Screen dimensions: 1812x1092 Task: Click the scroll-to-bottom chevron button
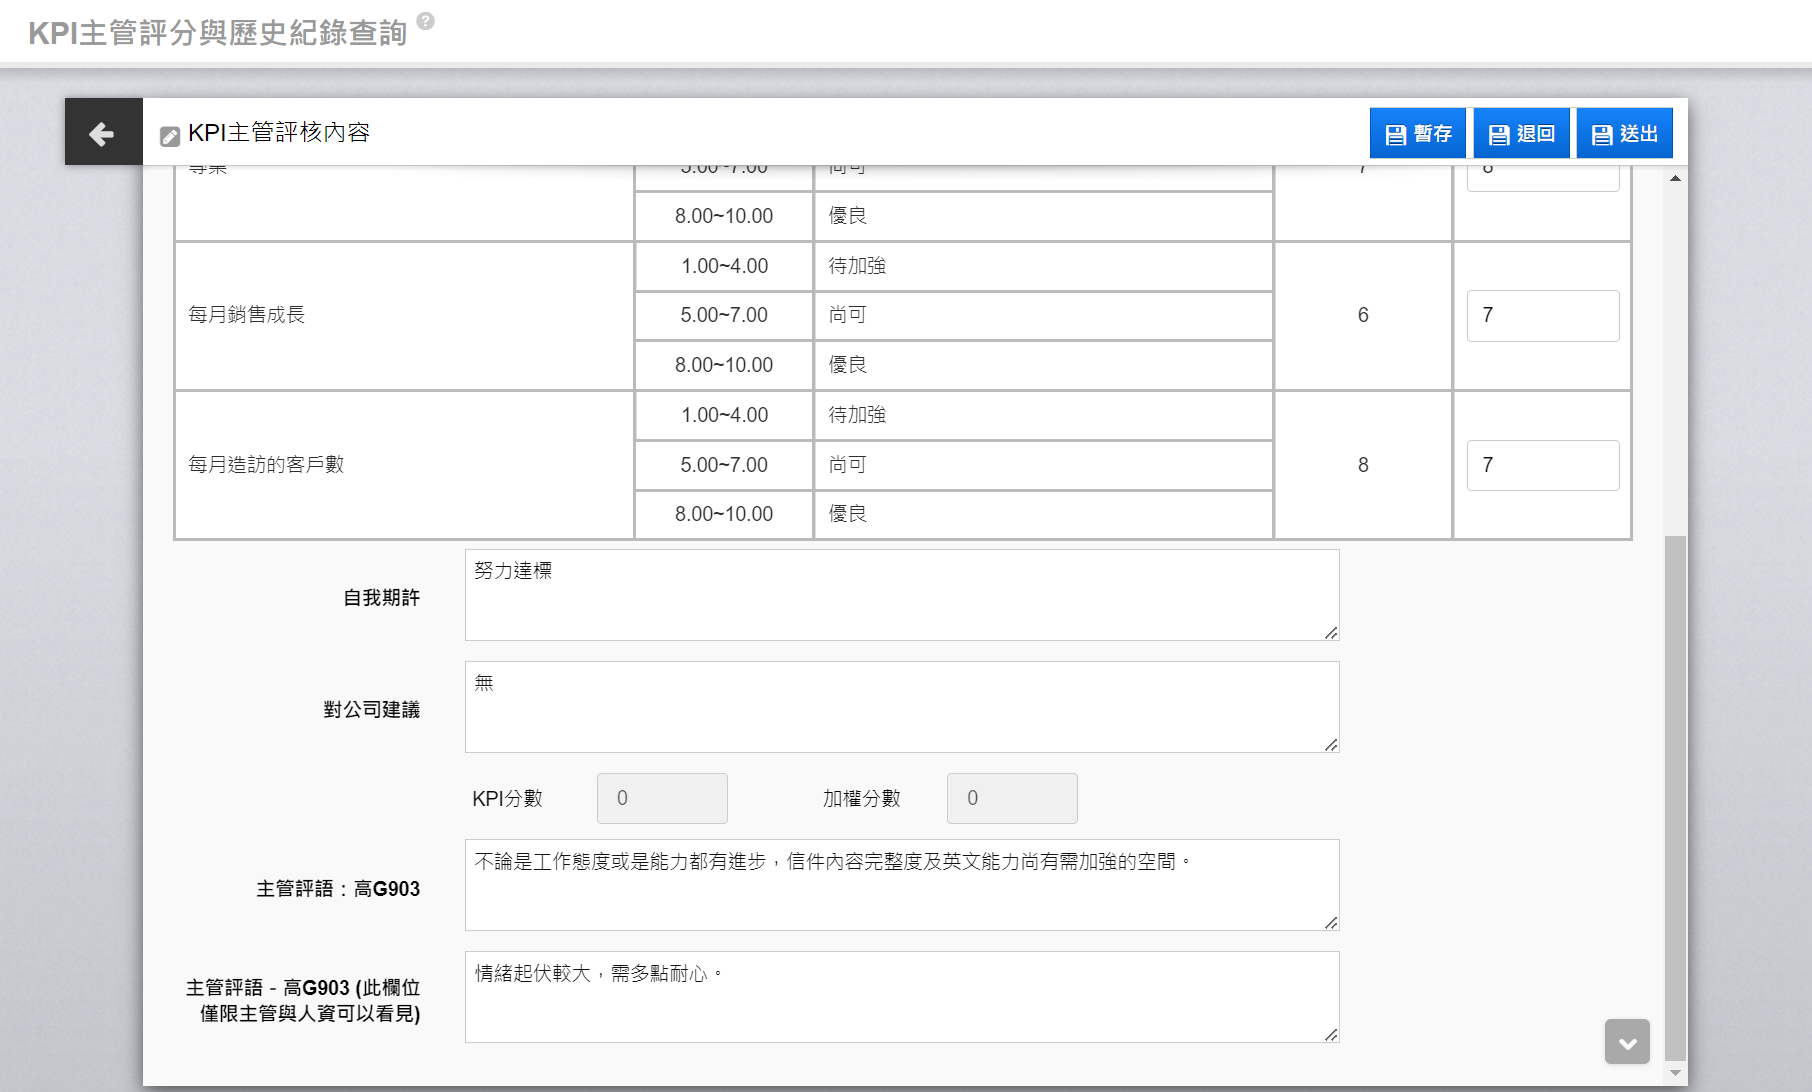pyautogui.click(x=1627, y=1042)
